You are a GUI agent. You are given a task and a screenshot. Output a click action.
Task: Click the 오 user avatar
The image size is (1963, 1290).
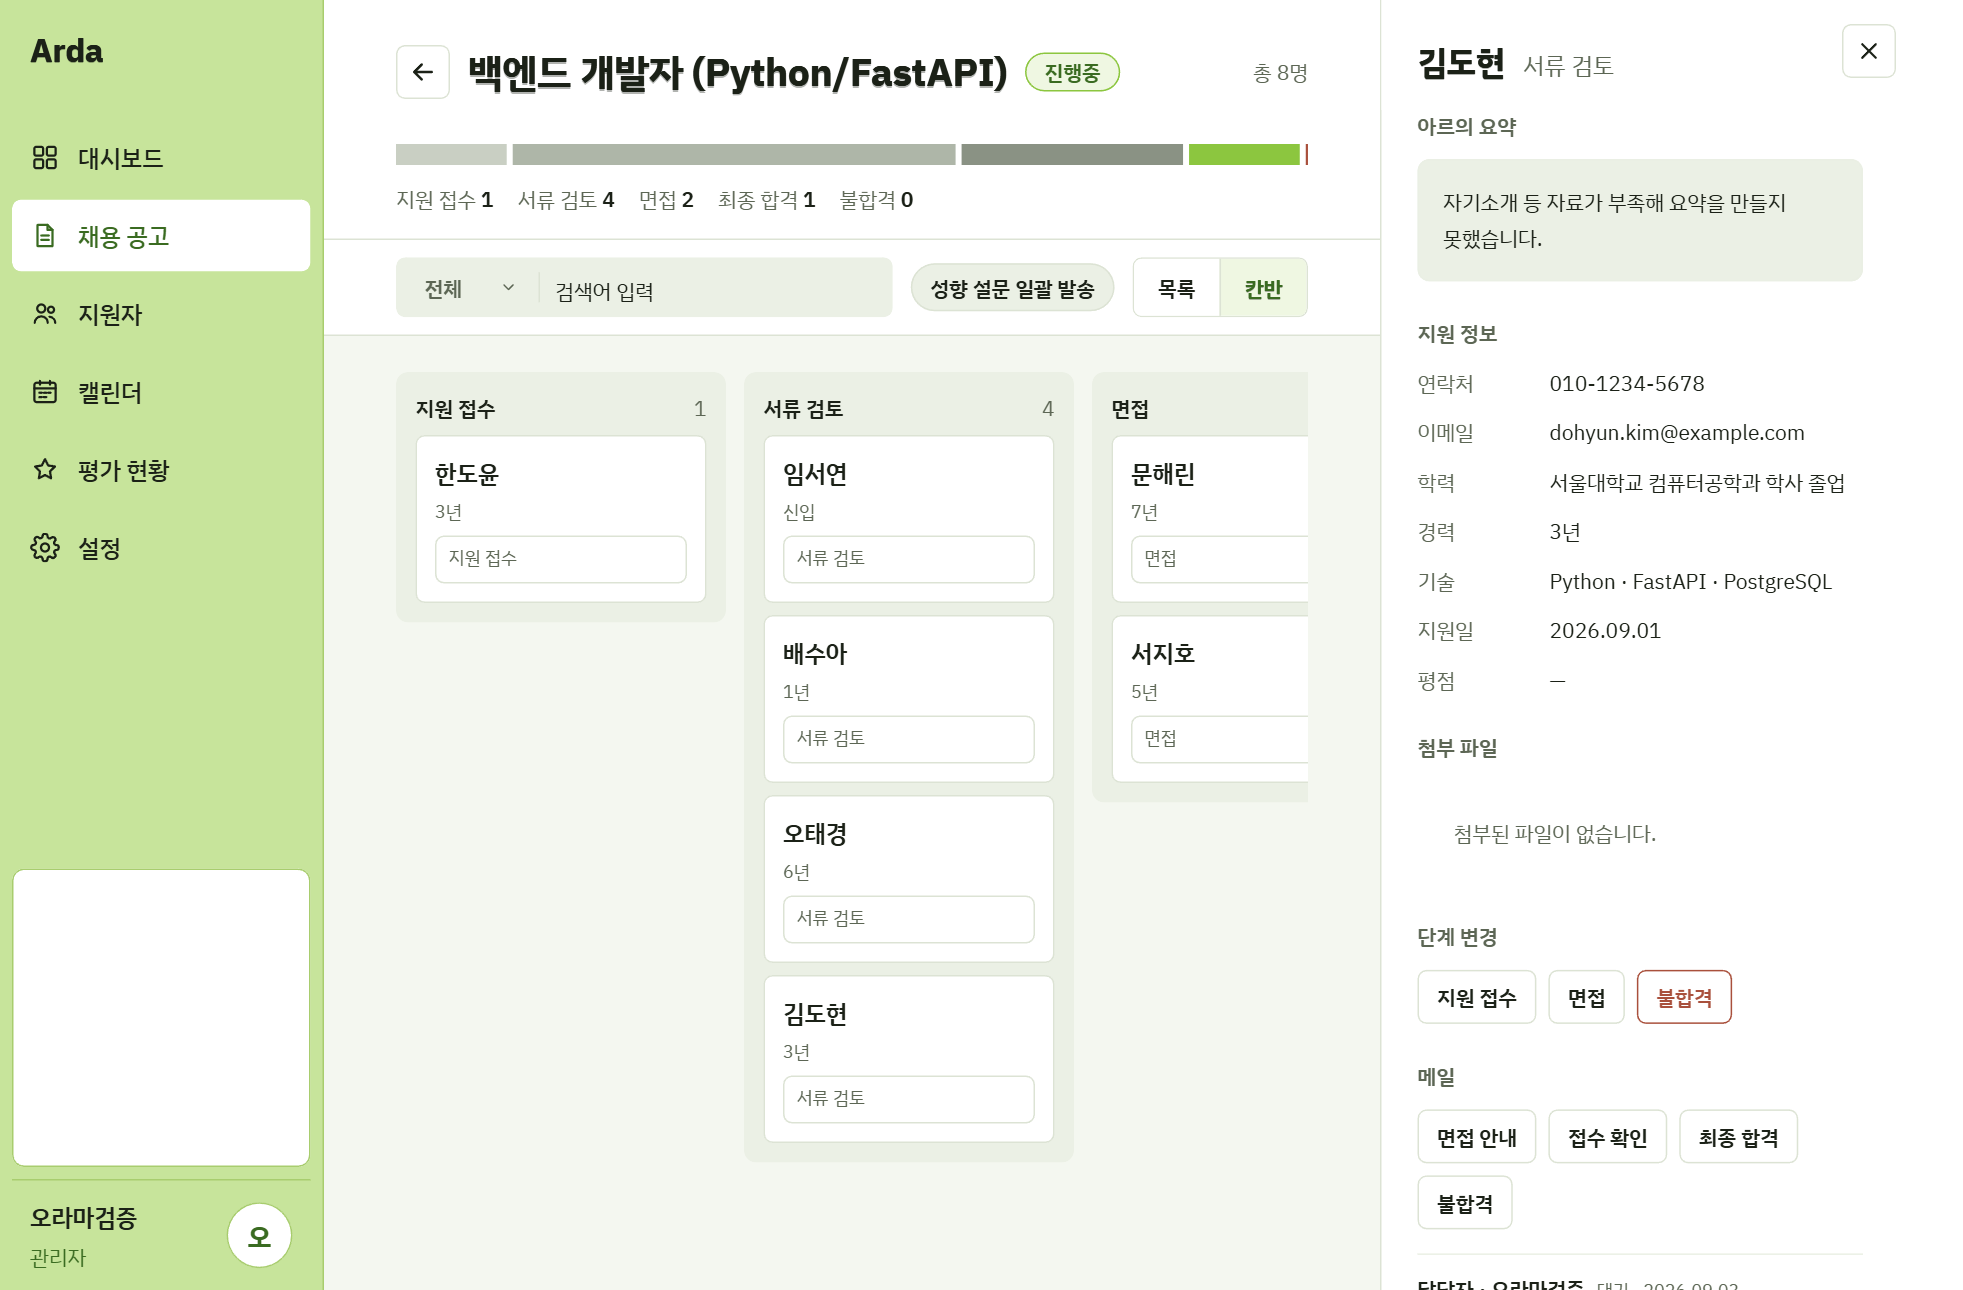[259, 1236]
